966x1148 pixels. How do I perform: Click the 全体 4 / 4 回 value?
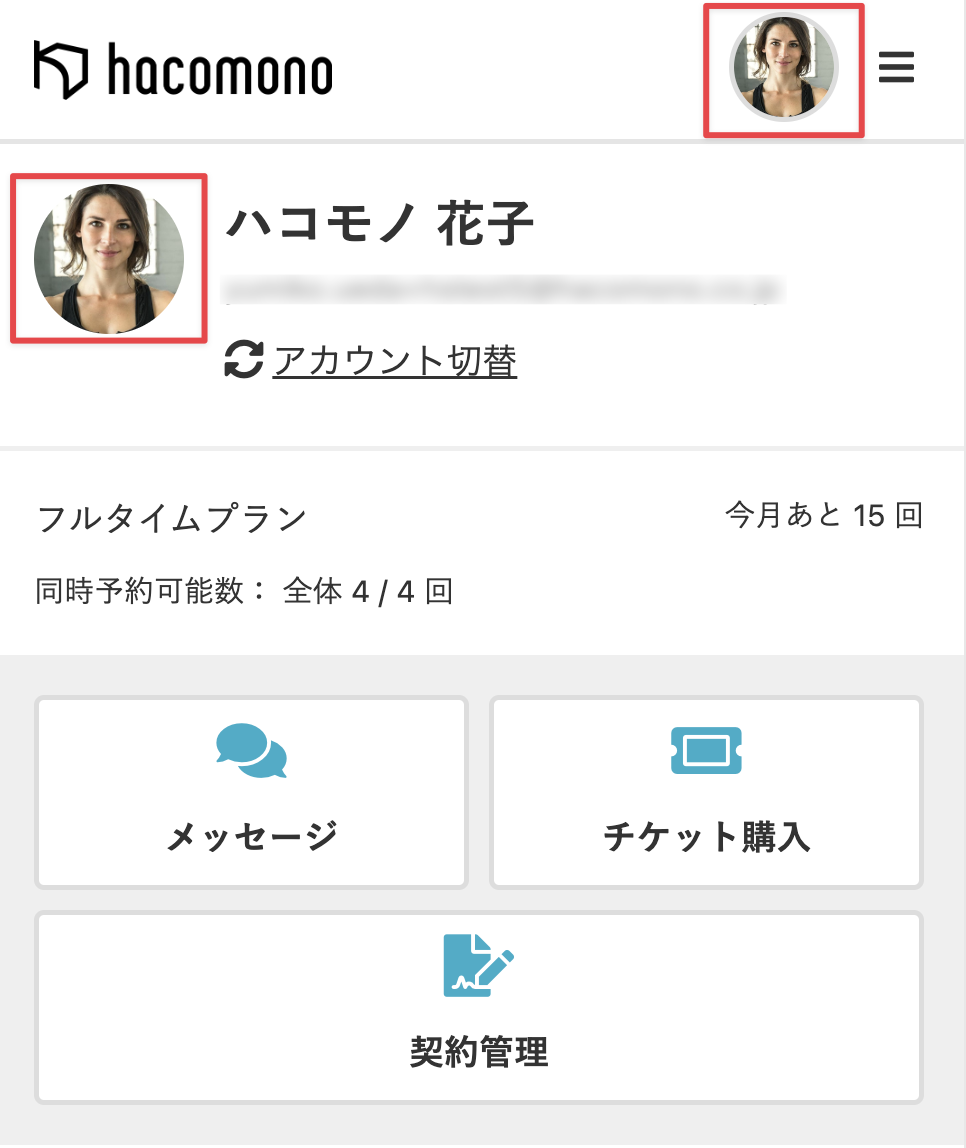[368, 592]
